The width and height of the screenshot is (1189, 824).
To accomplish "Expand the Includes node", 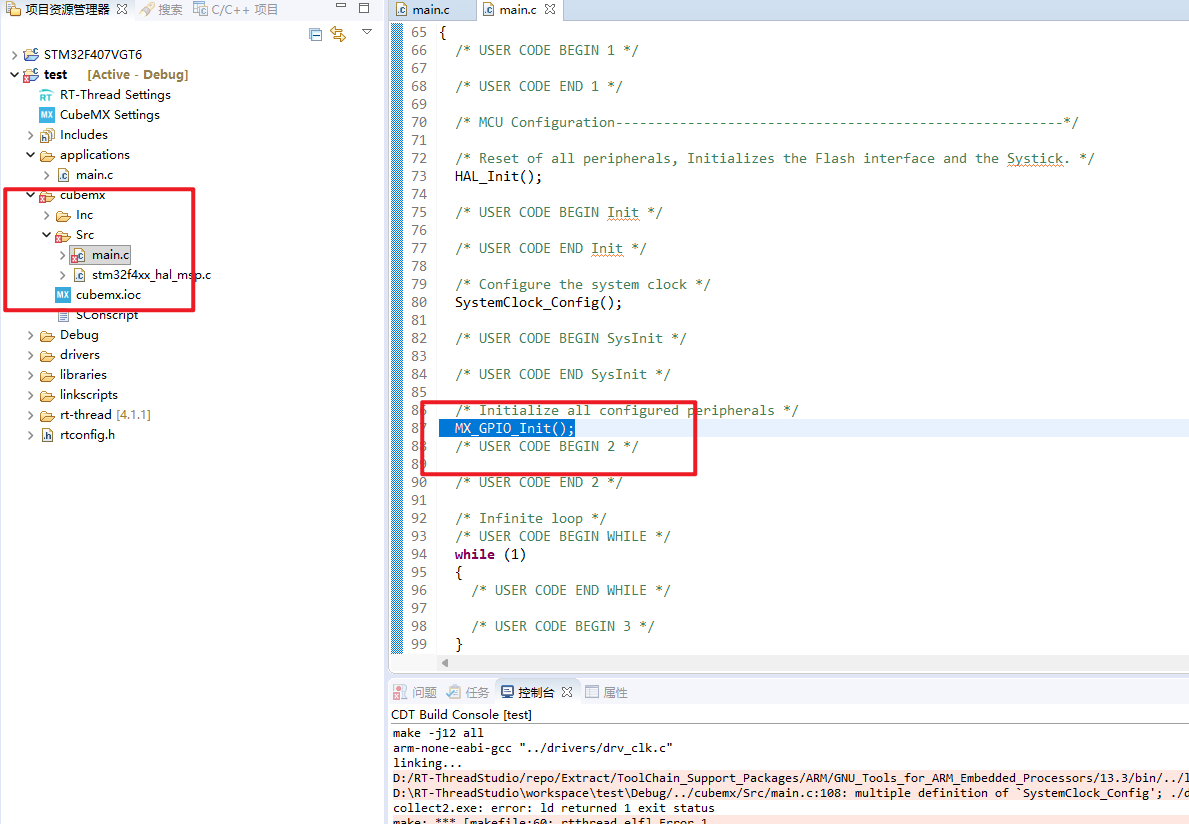I will click(x=30, y=135).
